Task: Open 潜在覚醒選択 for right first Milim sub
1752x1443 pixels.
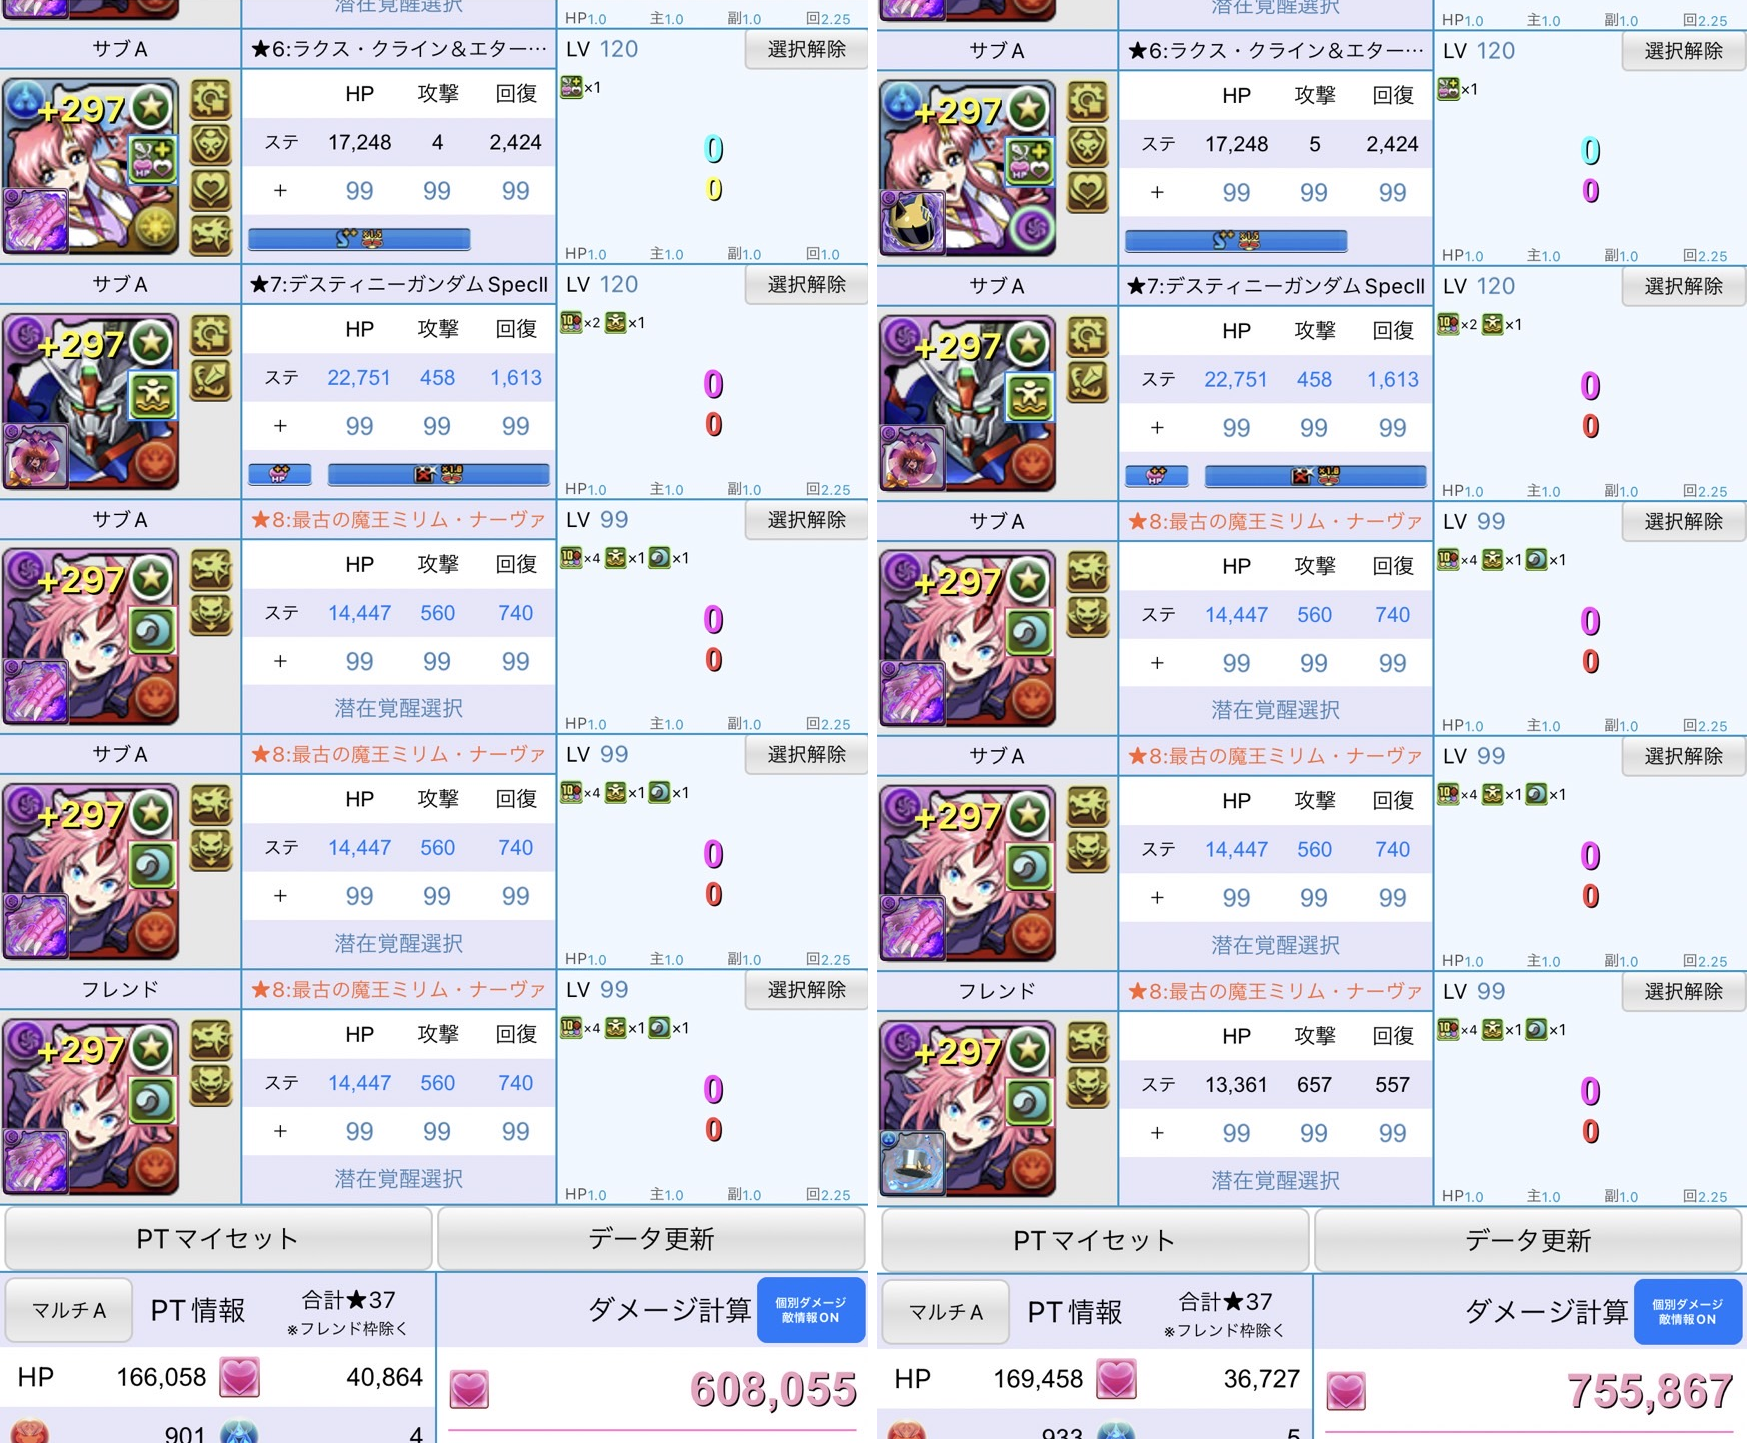Action: click(1275, 710)
